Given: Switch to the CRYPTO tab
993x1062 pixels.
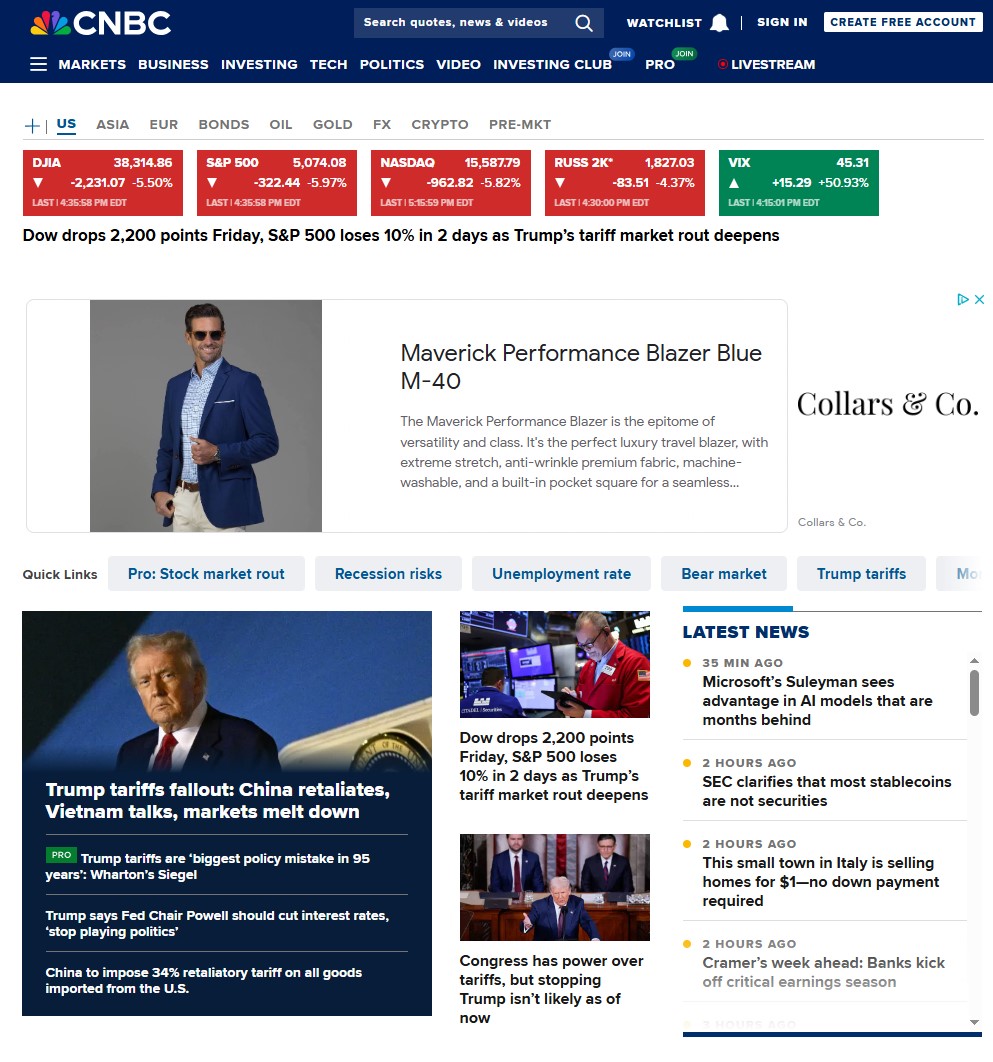Looking at the screenshot, I should [x=440, y=125].
